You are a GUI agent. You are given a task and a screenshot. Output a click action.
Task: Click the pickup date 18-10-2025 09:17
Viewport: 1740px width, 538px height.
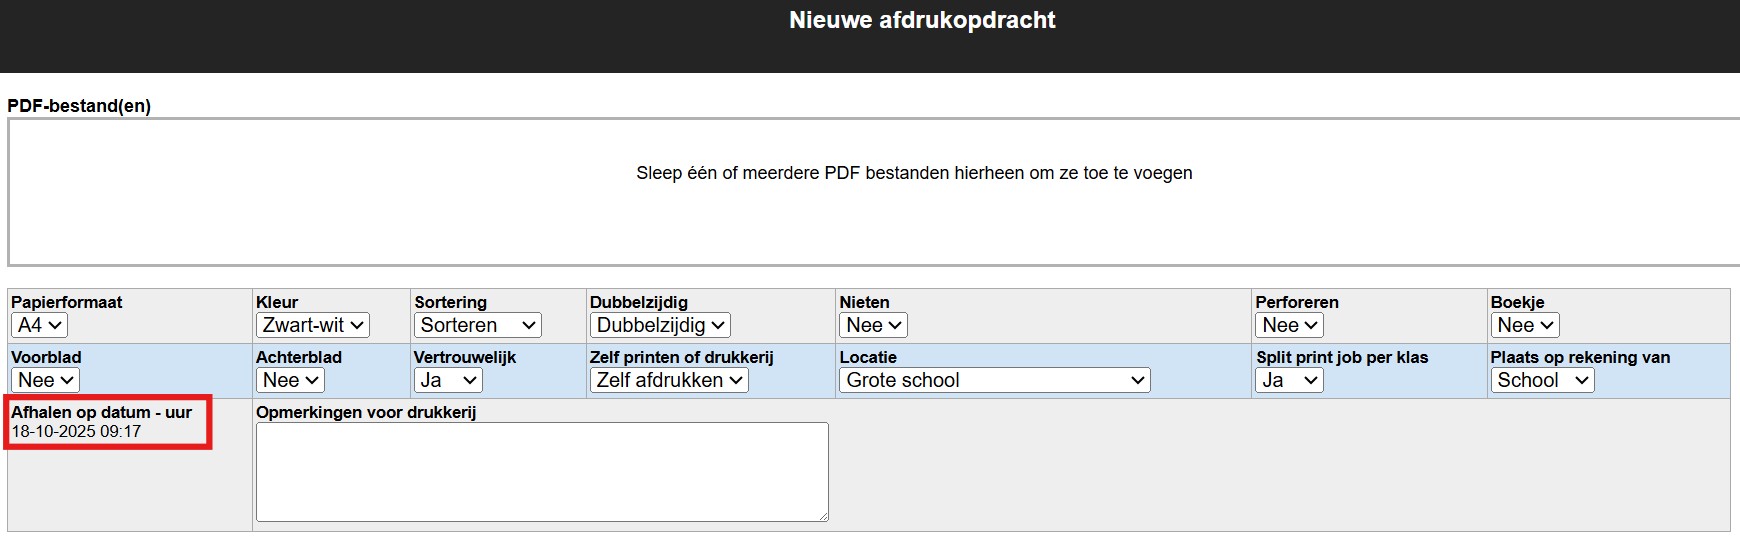[x=76, y=432]
